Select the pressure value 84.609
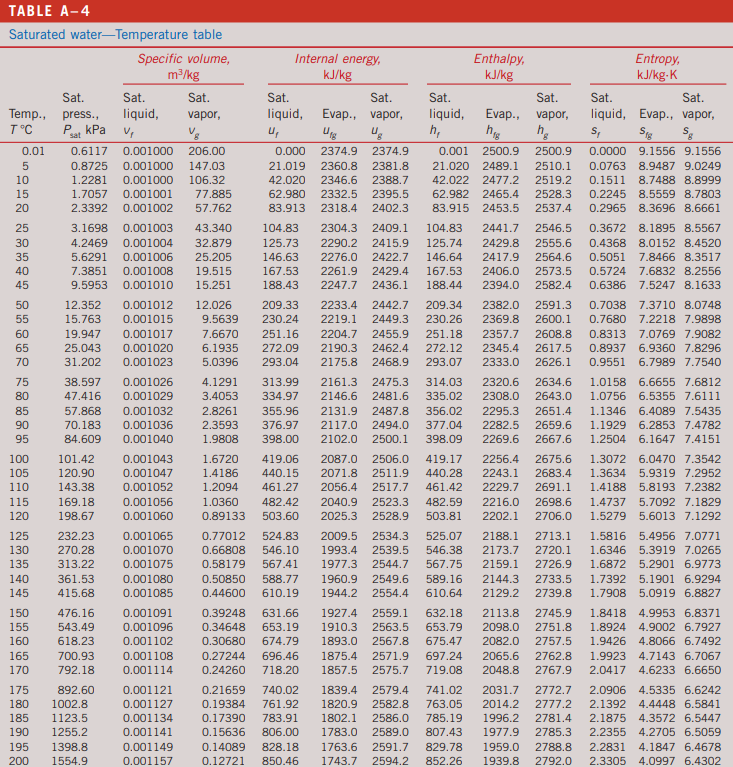The height and width of the screenshot is (767, 733). click(83, 439)
